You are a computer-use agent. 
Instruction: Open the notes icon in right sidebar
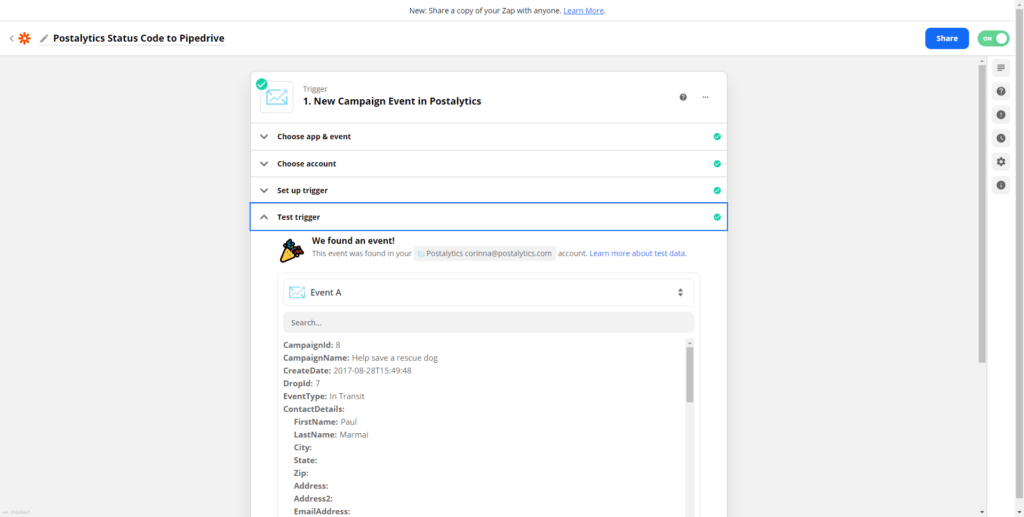[x=1000, y=68]
